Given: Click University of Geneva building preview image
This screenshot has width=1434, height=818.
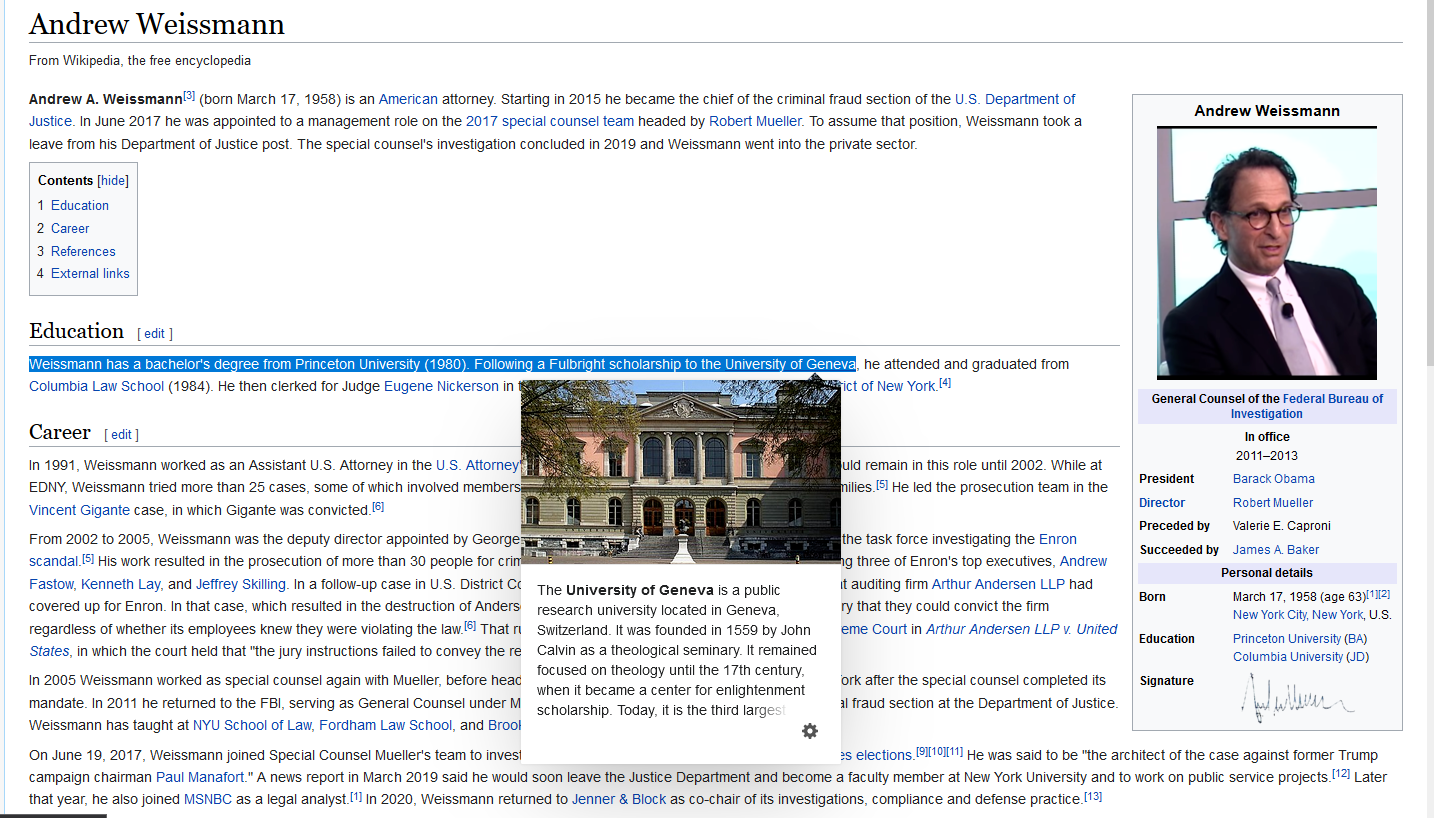Looking at the screenshot, I should 681,472.
